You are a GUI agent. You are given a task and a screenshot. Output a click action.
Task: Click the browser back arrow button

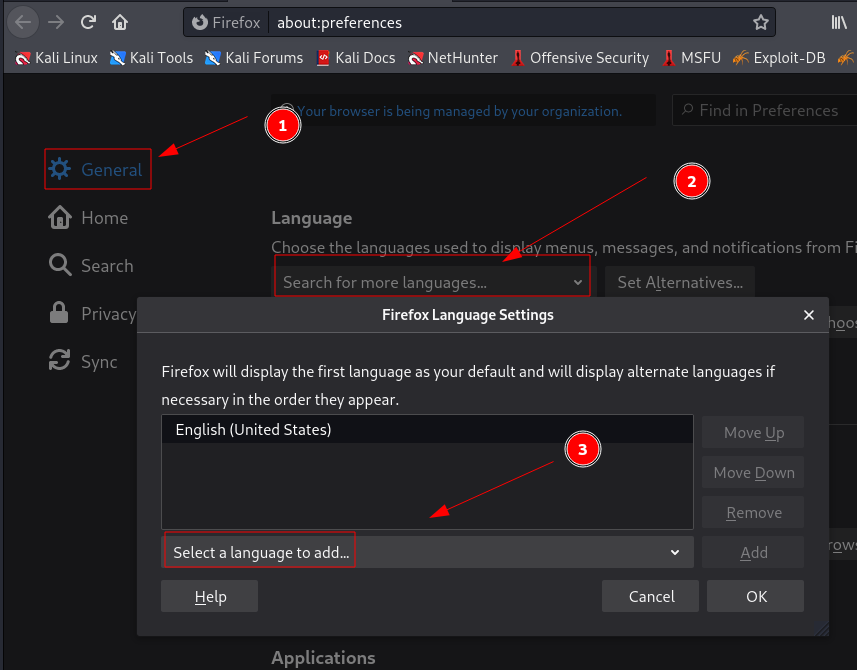(x=23, y=22)
